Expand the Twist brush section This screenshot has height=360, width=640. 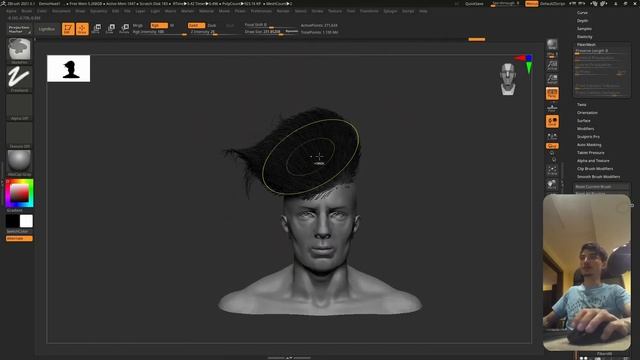582,104
